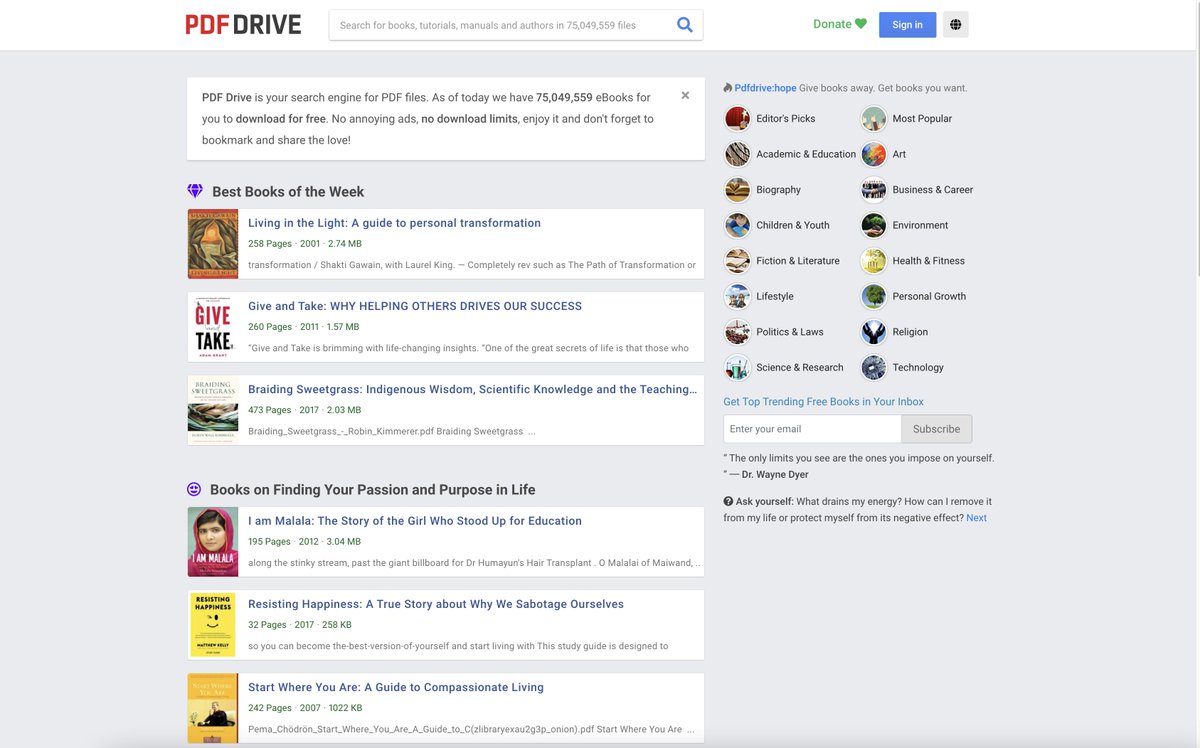The width and height of the screenshot is (1200, 748).
Task: Click the Subscribe button
Action: 936,429
